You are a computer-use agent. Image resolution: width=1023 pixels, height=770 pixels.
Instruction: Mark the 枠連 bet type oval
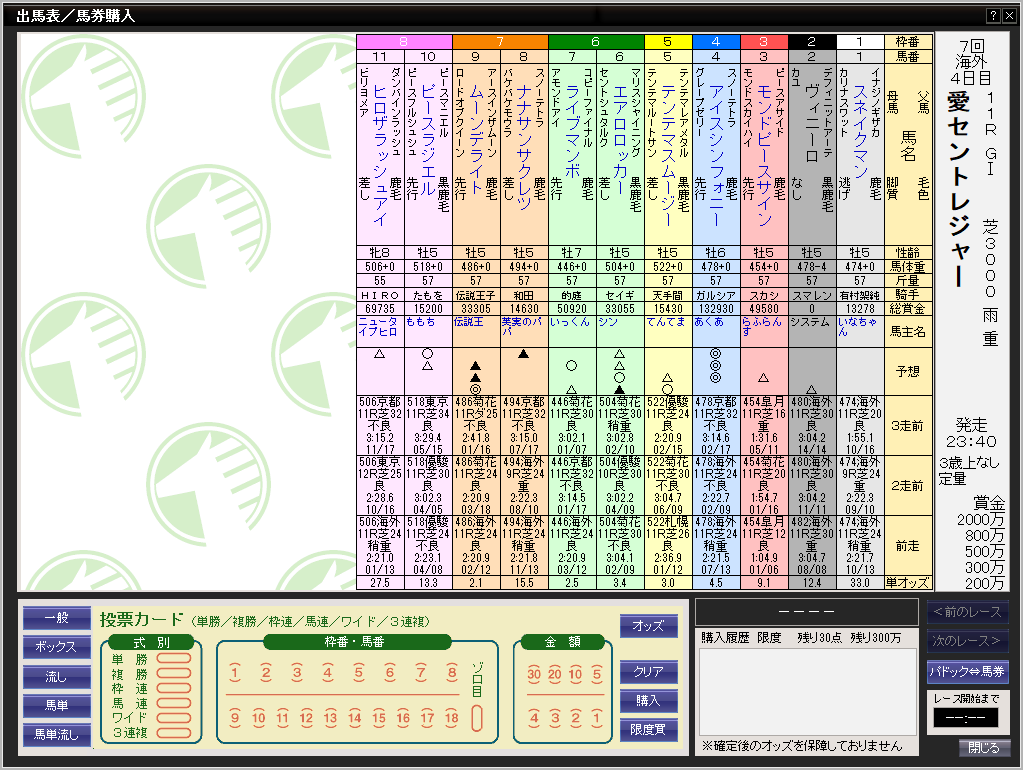click(x=174, y=688)
